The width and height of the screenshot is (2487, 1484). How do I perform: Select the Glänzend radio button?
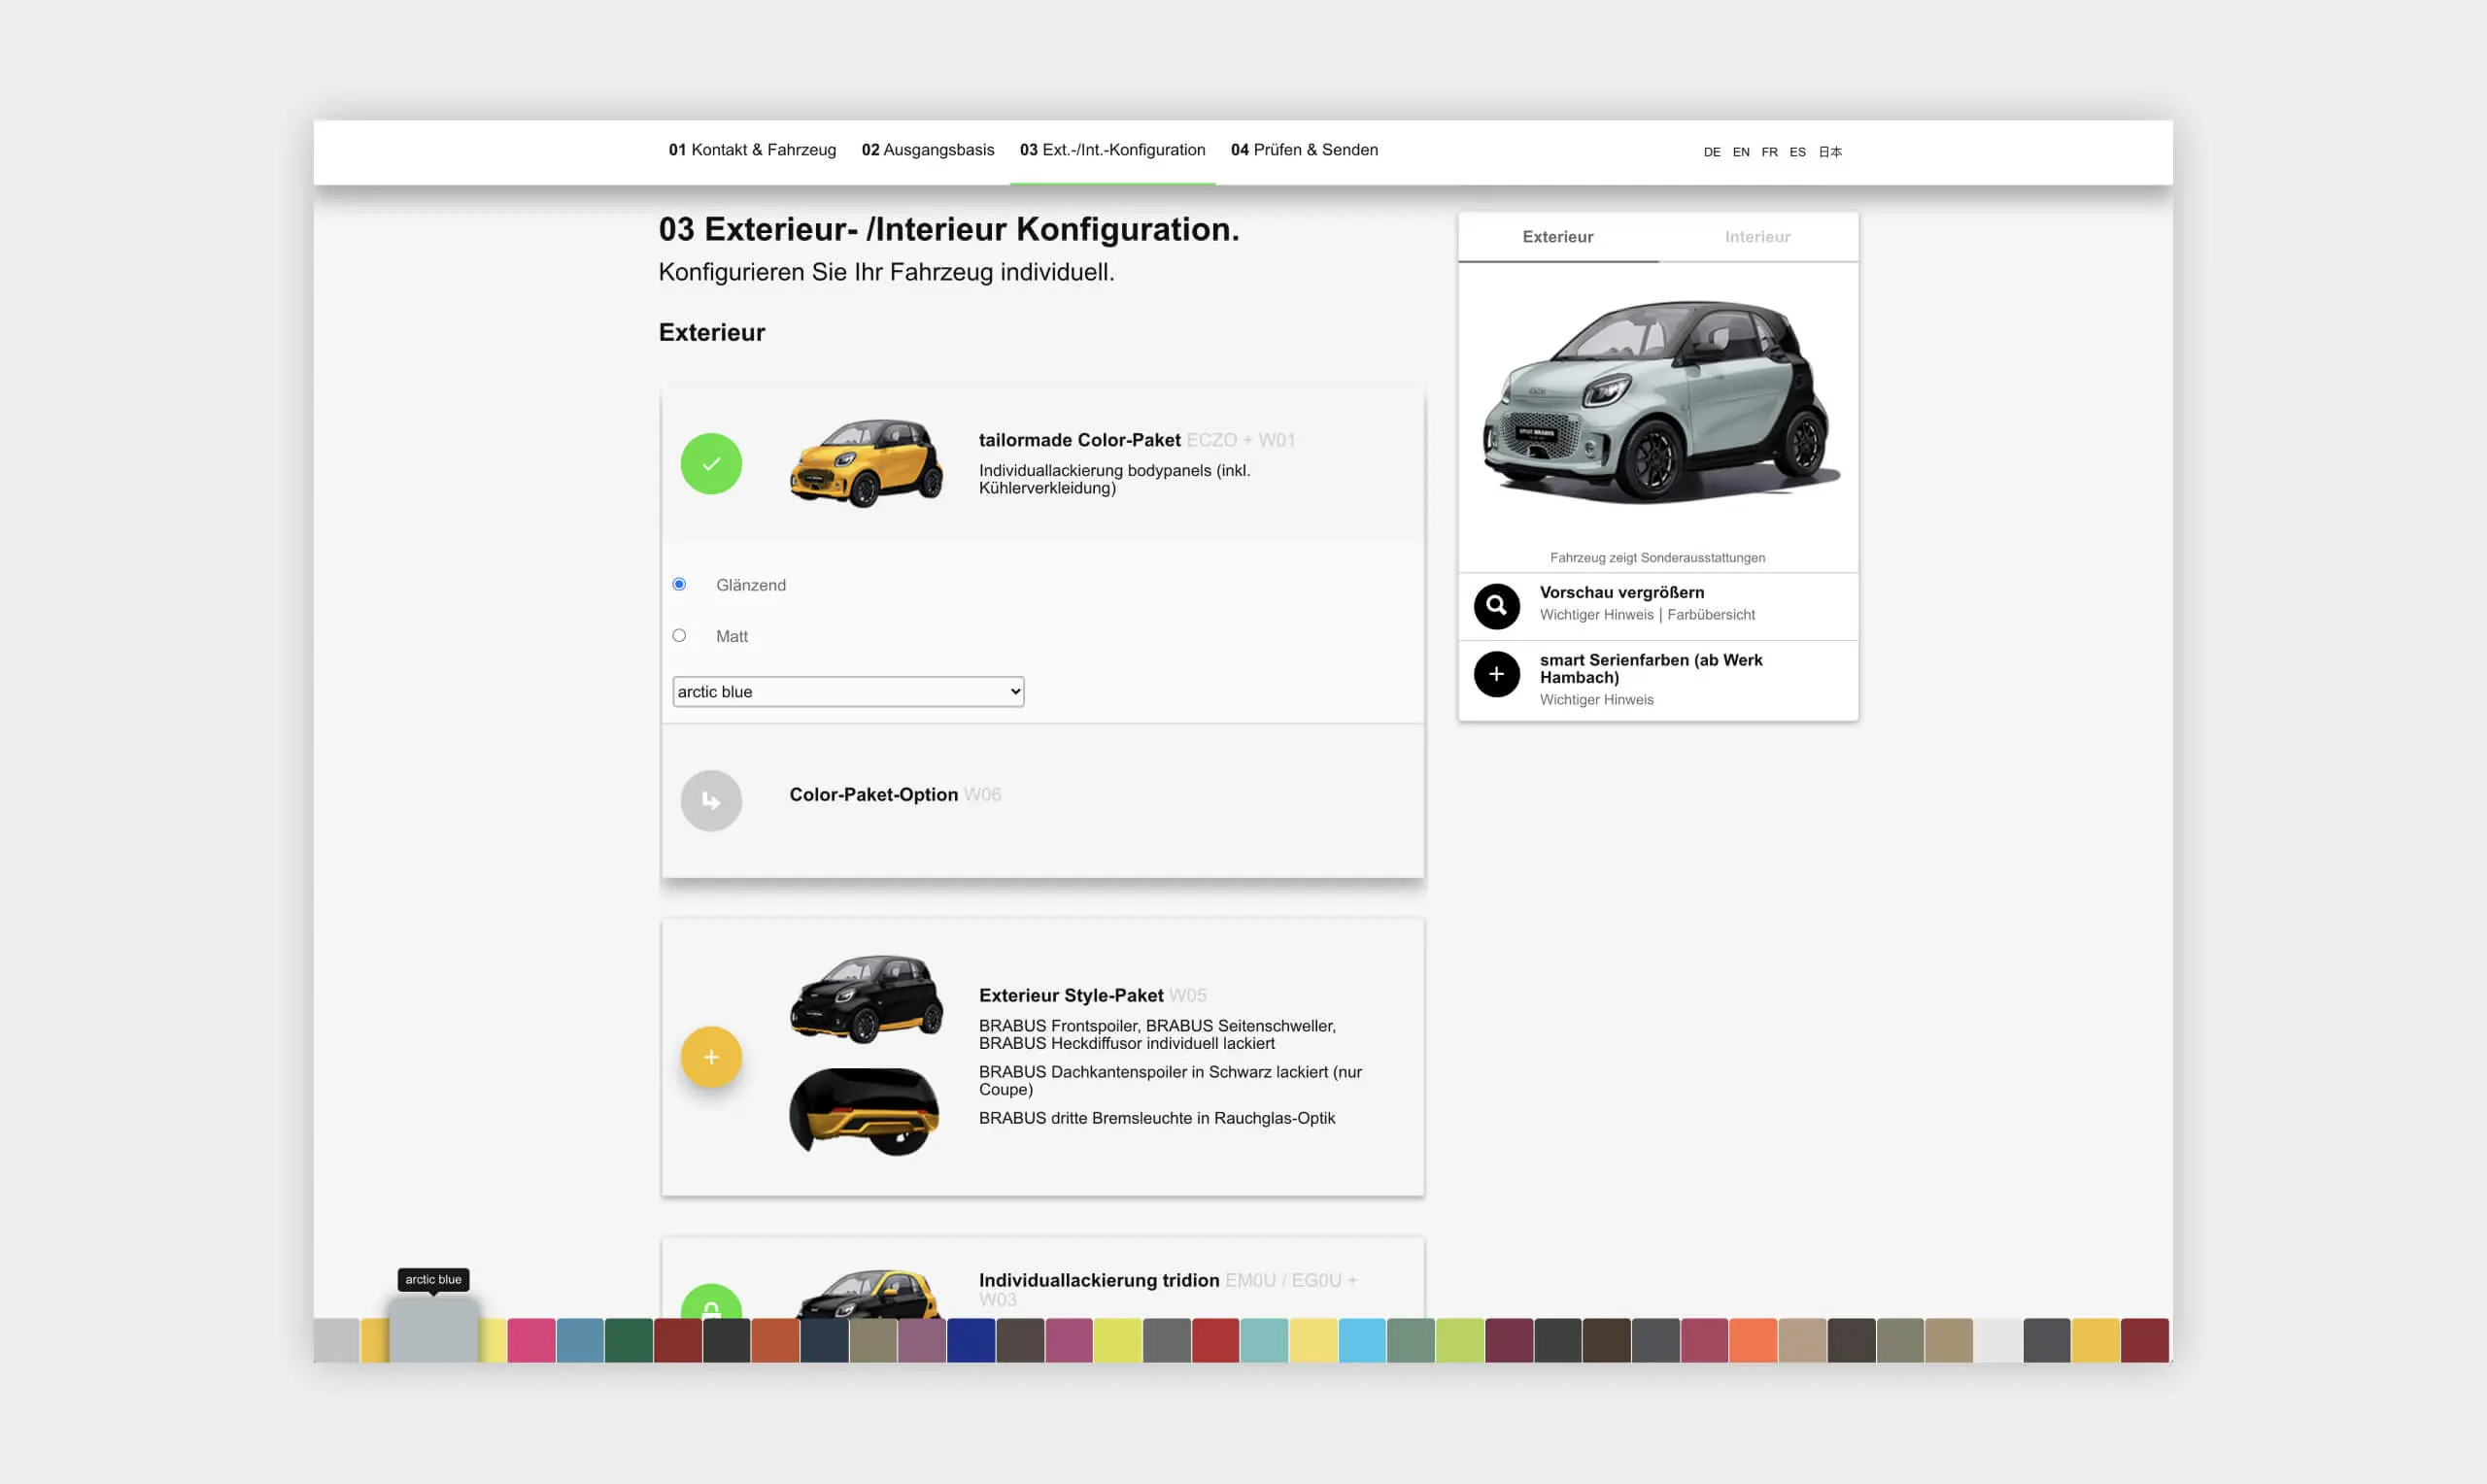tap(679, 584)
